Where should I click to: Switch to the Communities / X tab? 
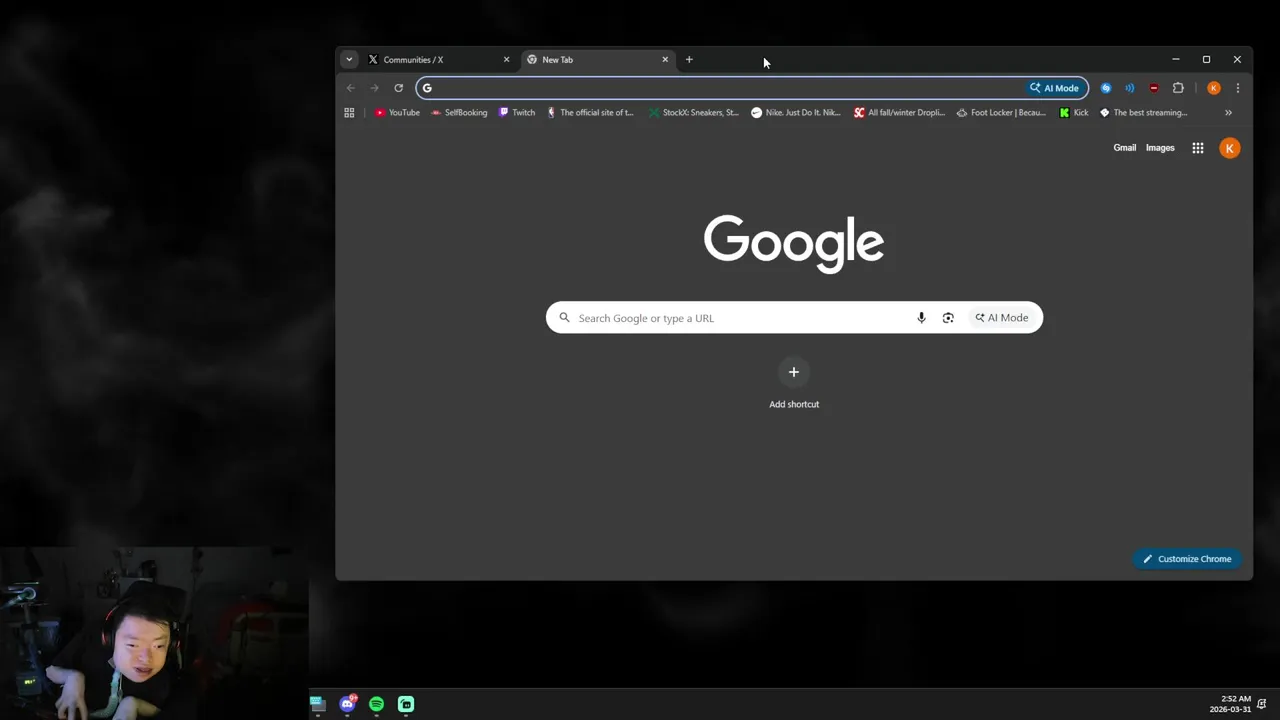tap(438, 60)
